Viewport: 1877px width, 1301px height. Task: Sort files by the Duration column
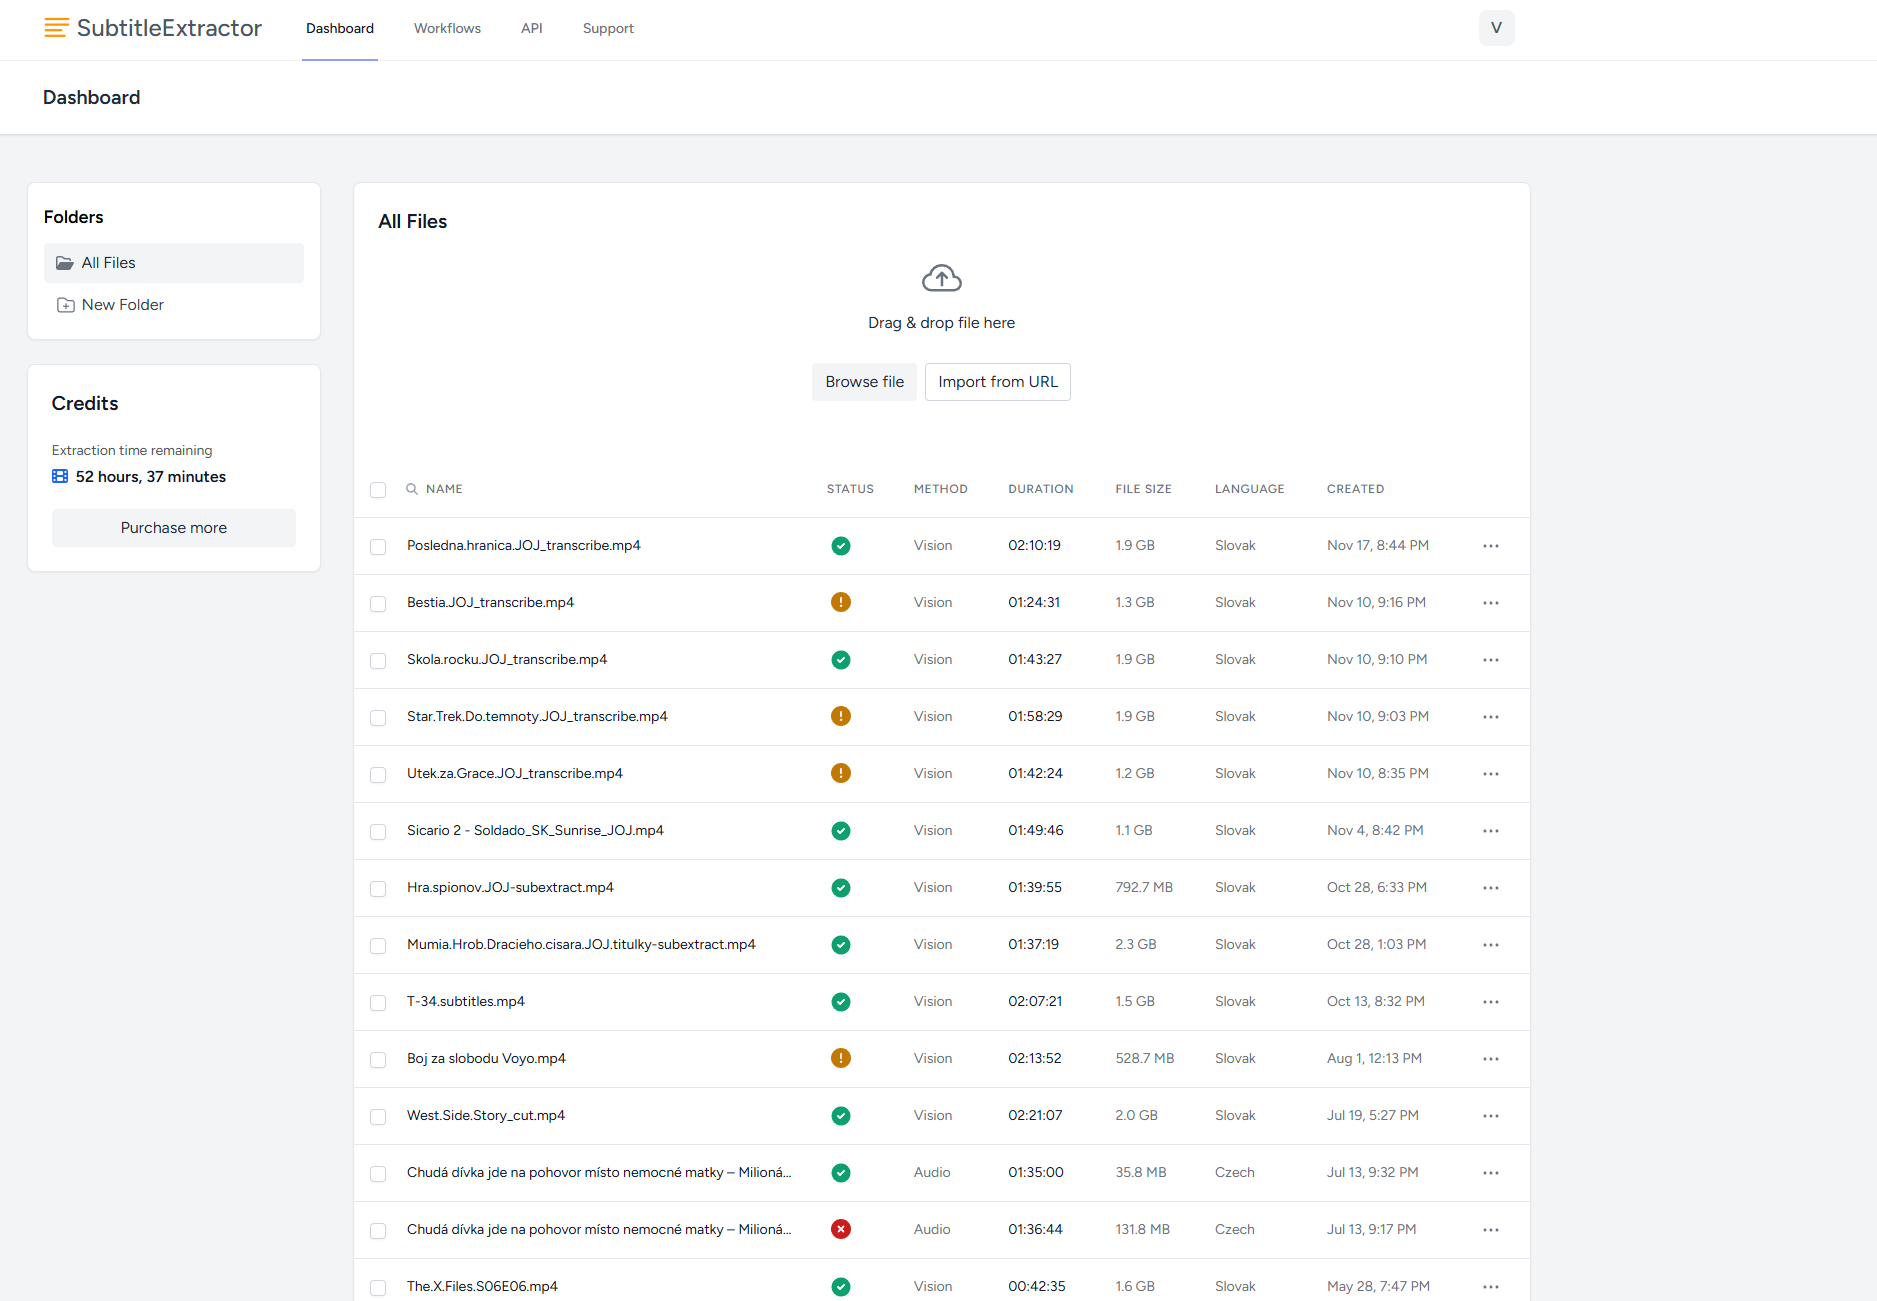tap(1040, 489)
